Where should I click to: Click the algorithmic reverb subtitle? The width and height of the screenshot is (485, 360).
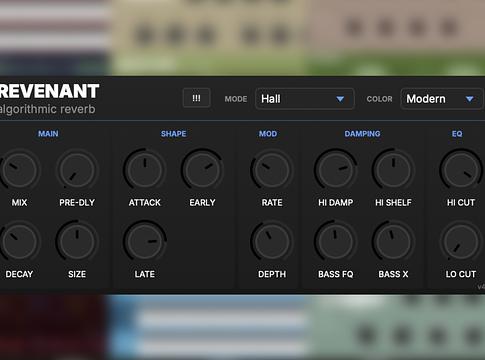[x=48, y=109]
